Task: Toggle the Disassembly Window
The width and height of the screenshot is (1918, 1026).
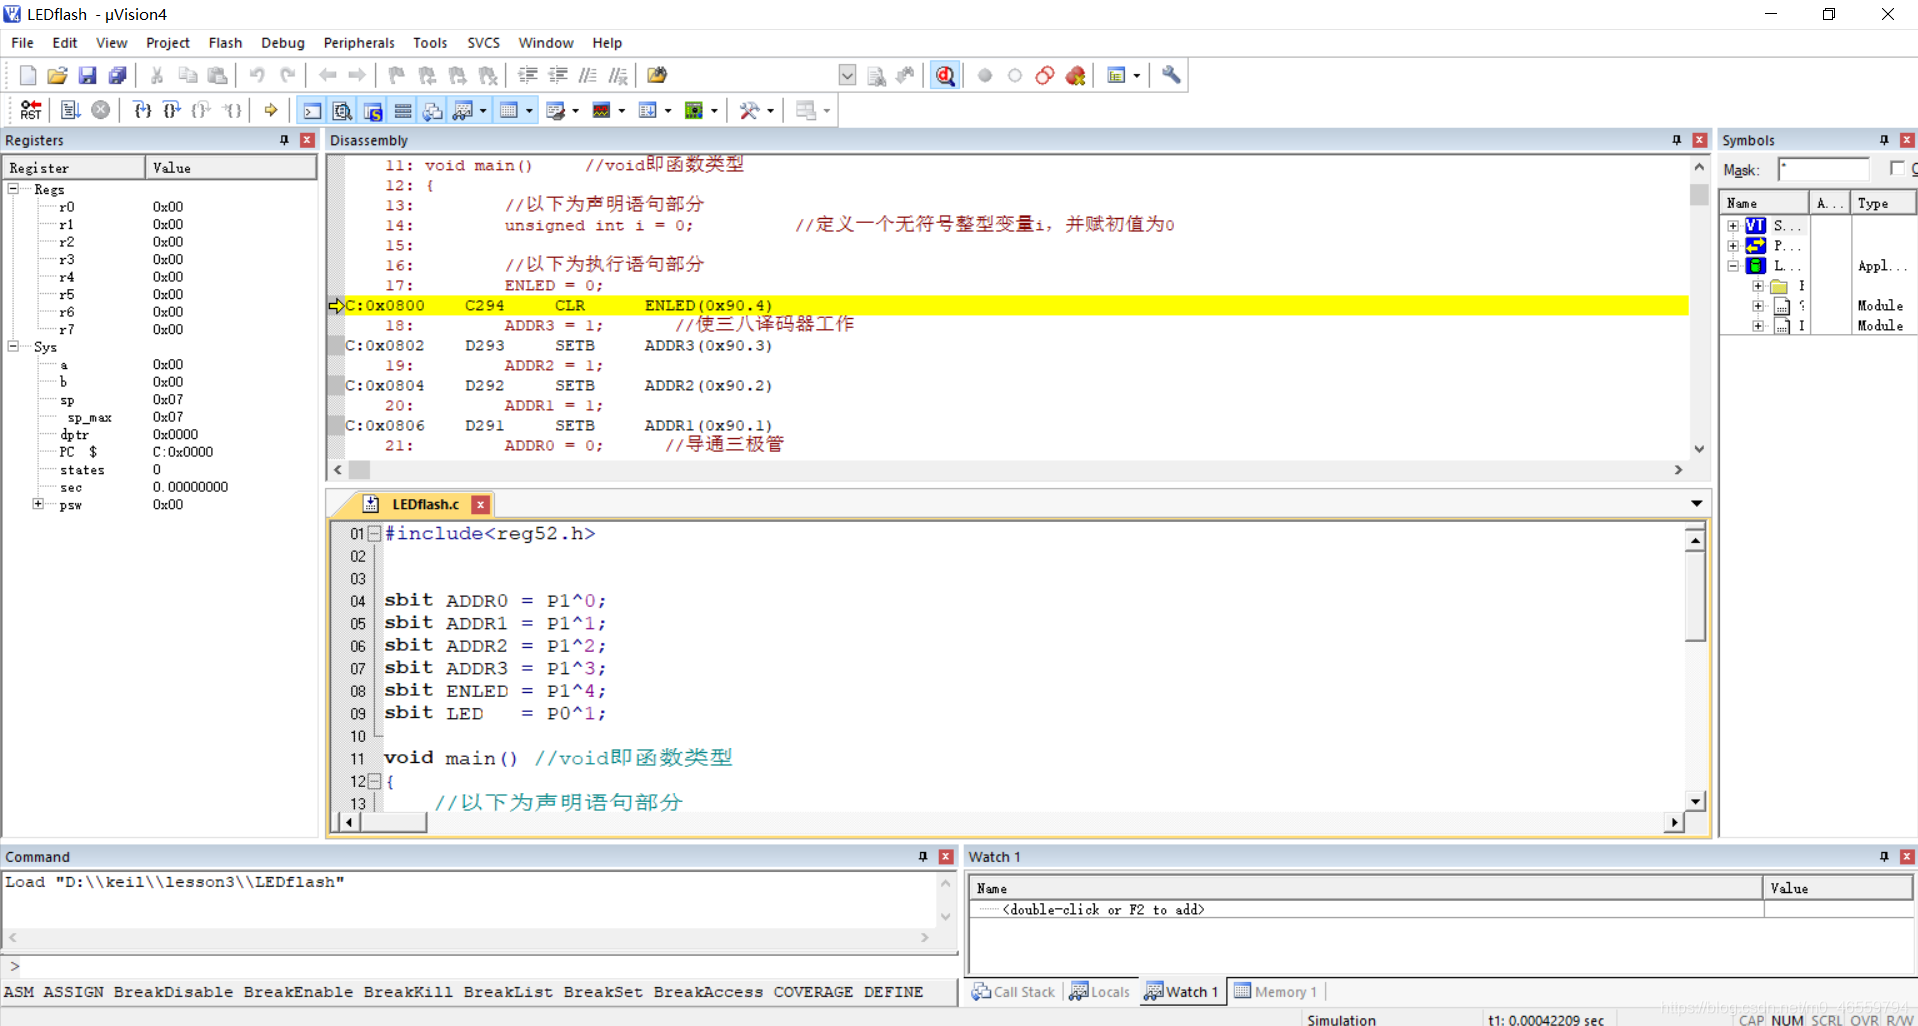Action: pyautogui.click(x=342, y=110)
